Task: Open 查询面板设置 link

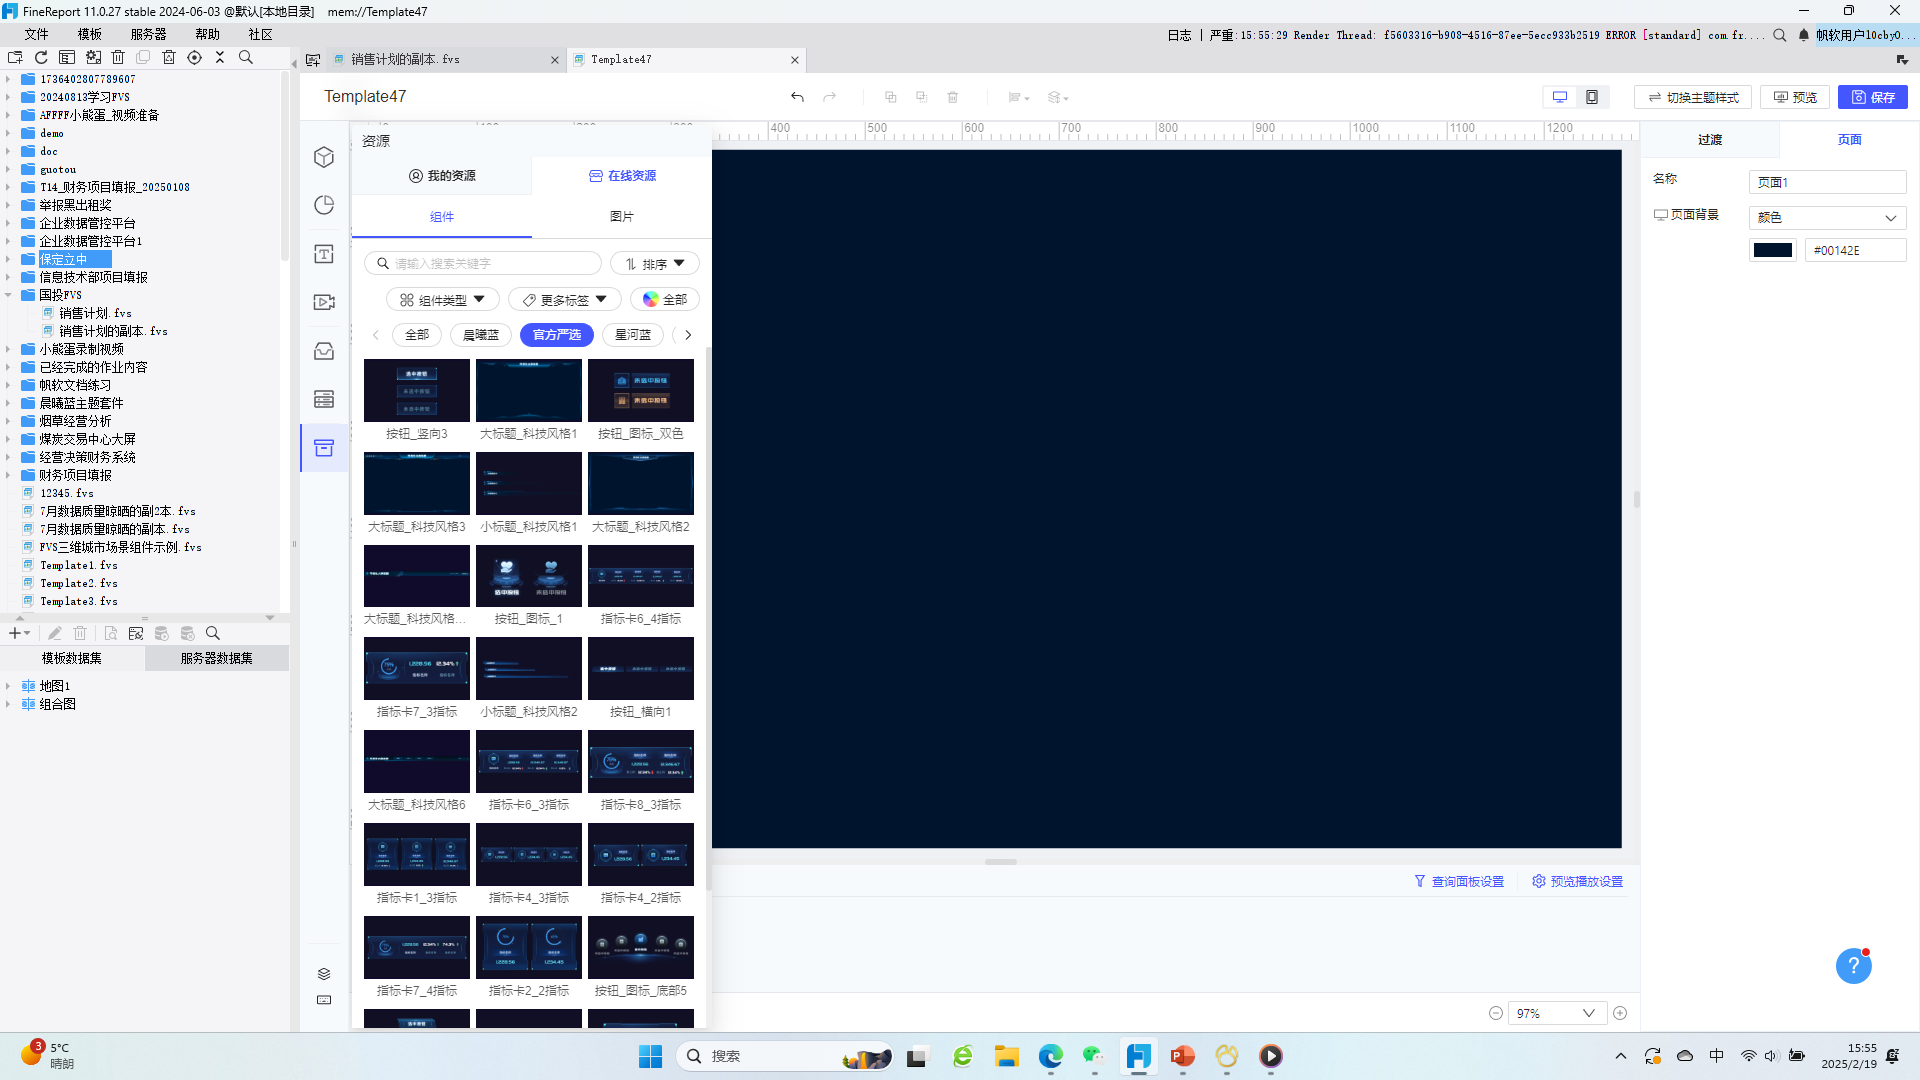Action: (x=1459, y=881)
